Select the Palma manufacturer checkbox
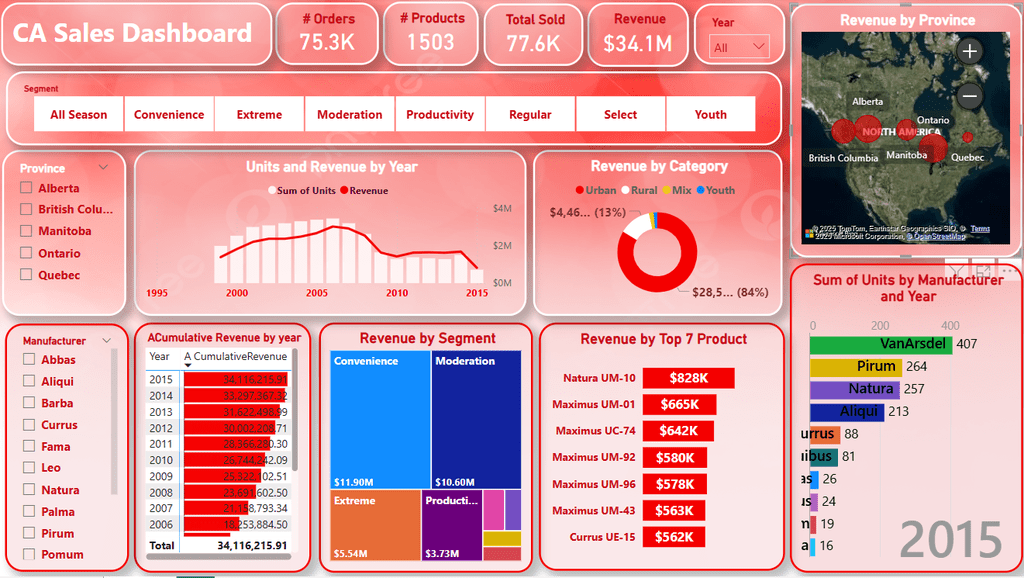 (29, 511)
